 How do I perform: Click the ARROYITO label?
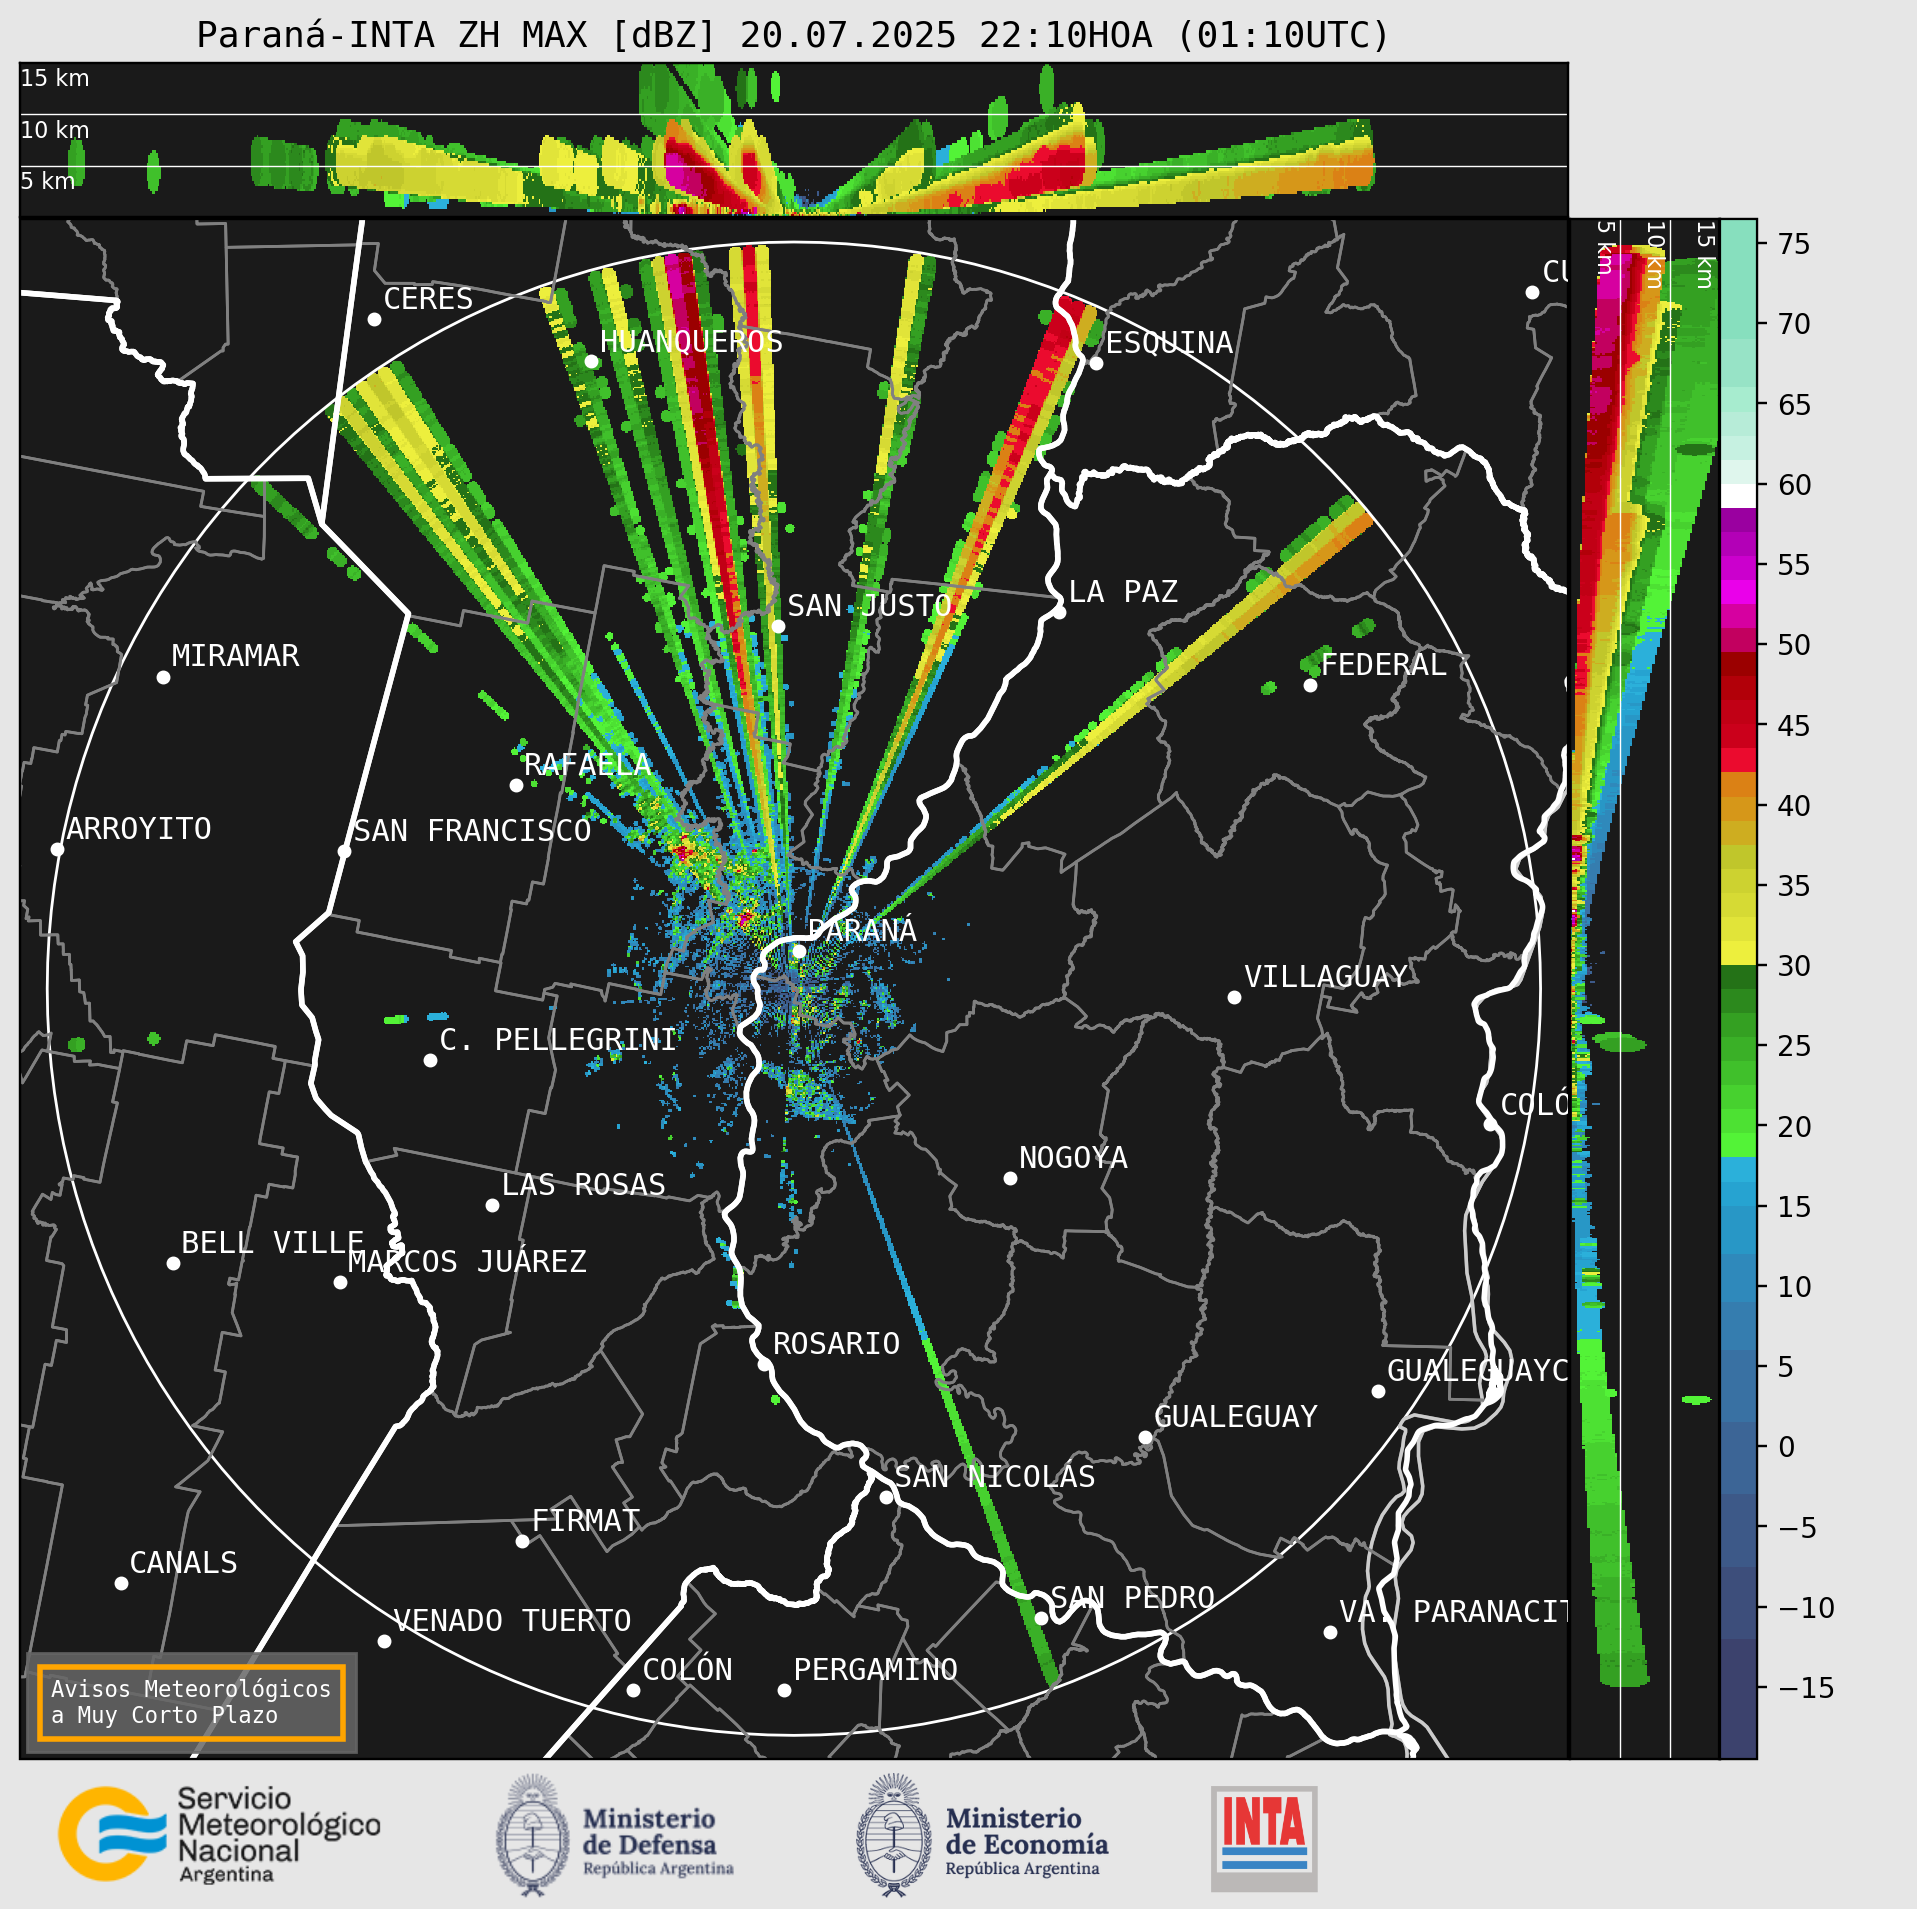coord(139,828)
